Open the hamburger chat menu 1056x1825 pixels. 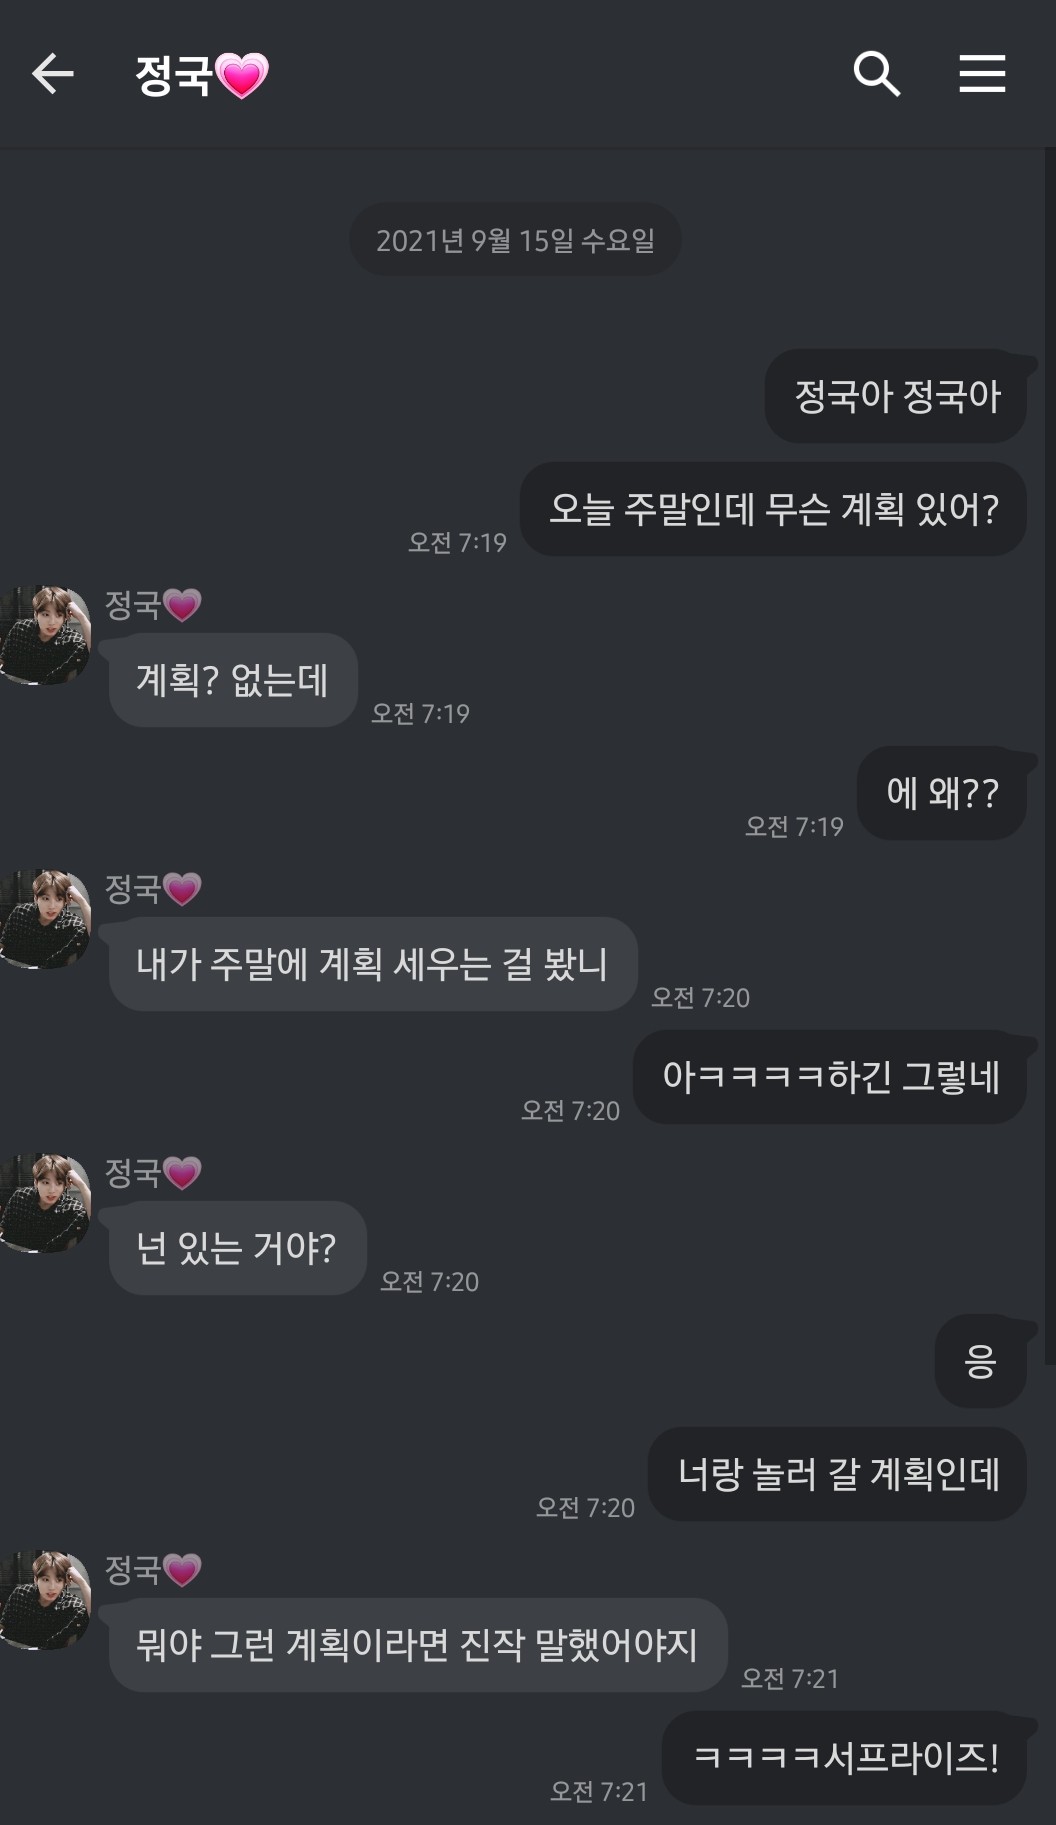[x=982, y=74]
